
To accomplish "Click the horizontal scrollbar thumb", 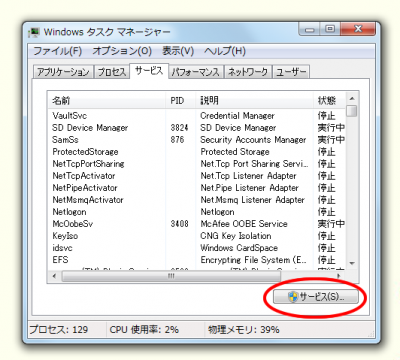I will (x=171, y=276).
